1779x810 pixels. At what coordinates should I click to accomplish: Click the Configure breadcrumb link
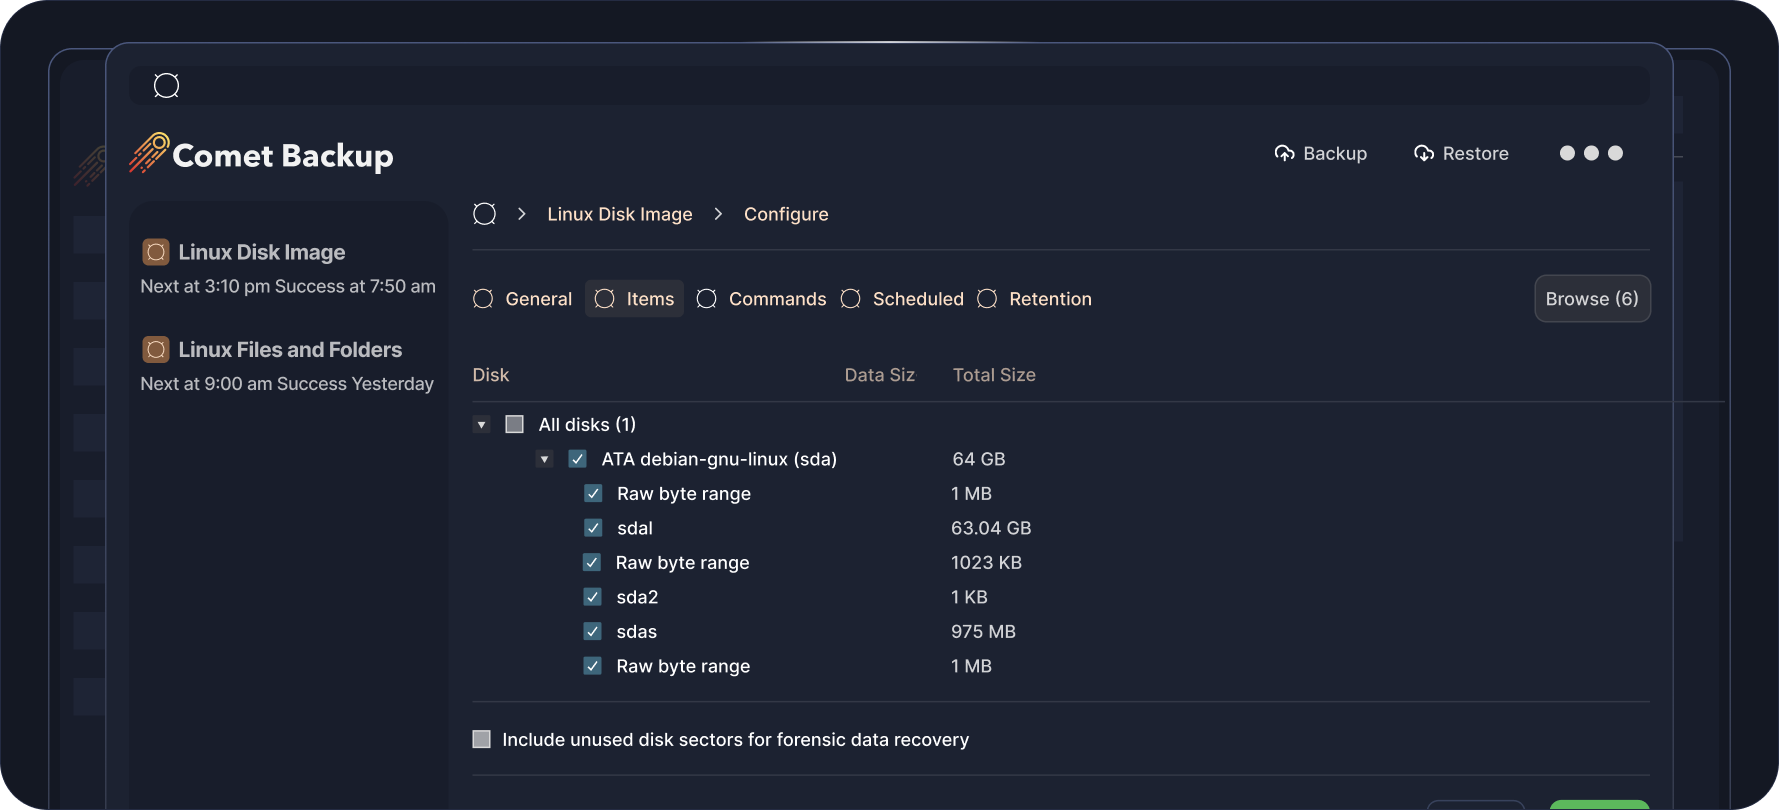click(786, 214)
